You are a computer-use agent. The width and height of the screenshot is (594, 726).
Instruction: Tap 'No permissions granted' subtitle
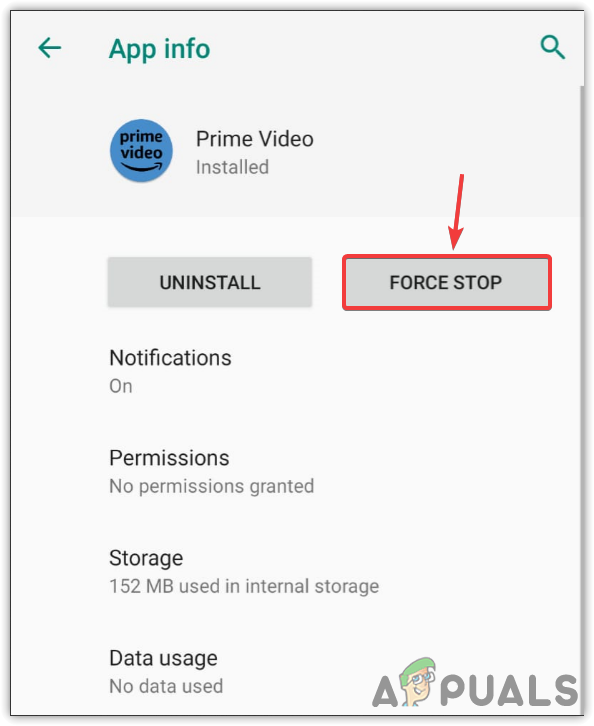click(212, 486)
